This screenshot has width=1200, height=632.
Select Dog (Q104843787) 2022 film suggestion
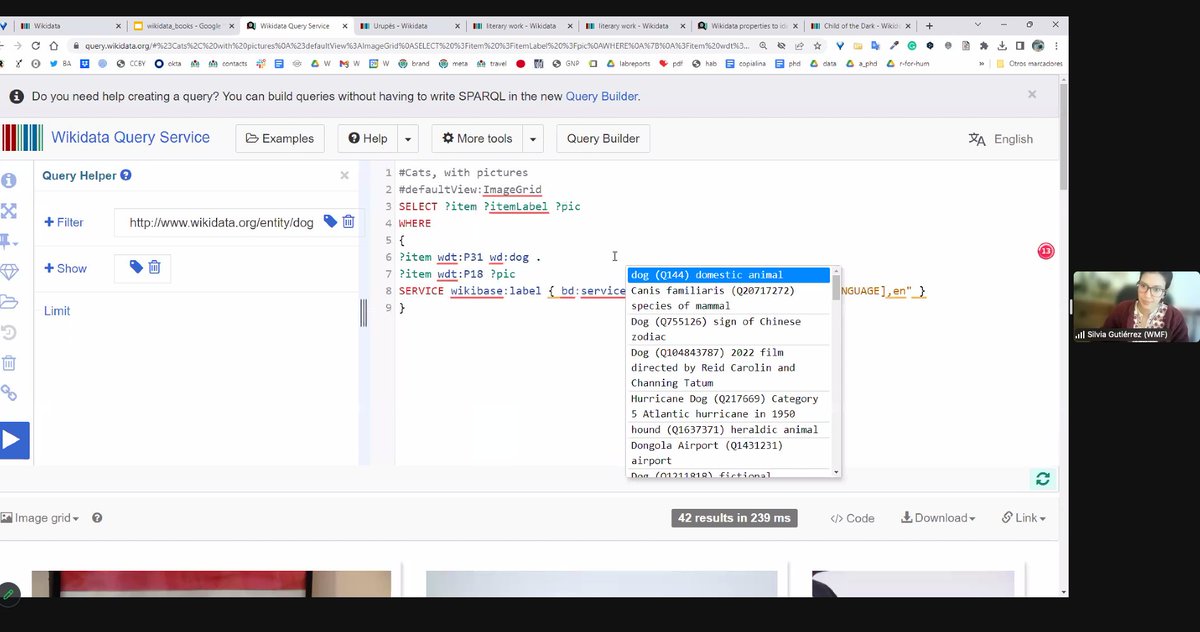click(729, 368)
